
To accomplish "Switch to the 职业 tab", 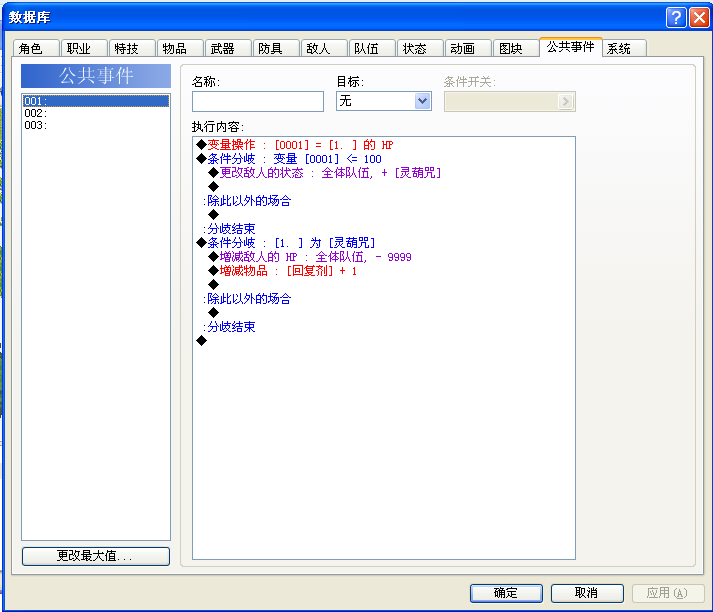I will coord(84,48).
